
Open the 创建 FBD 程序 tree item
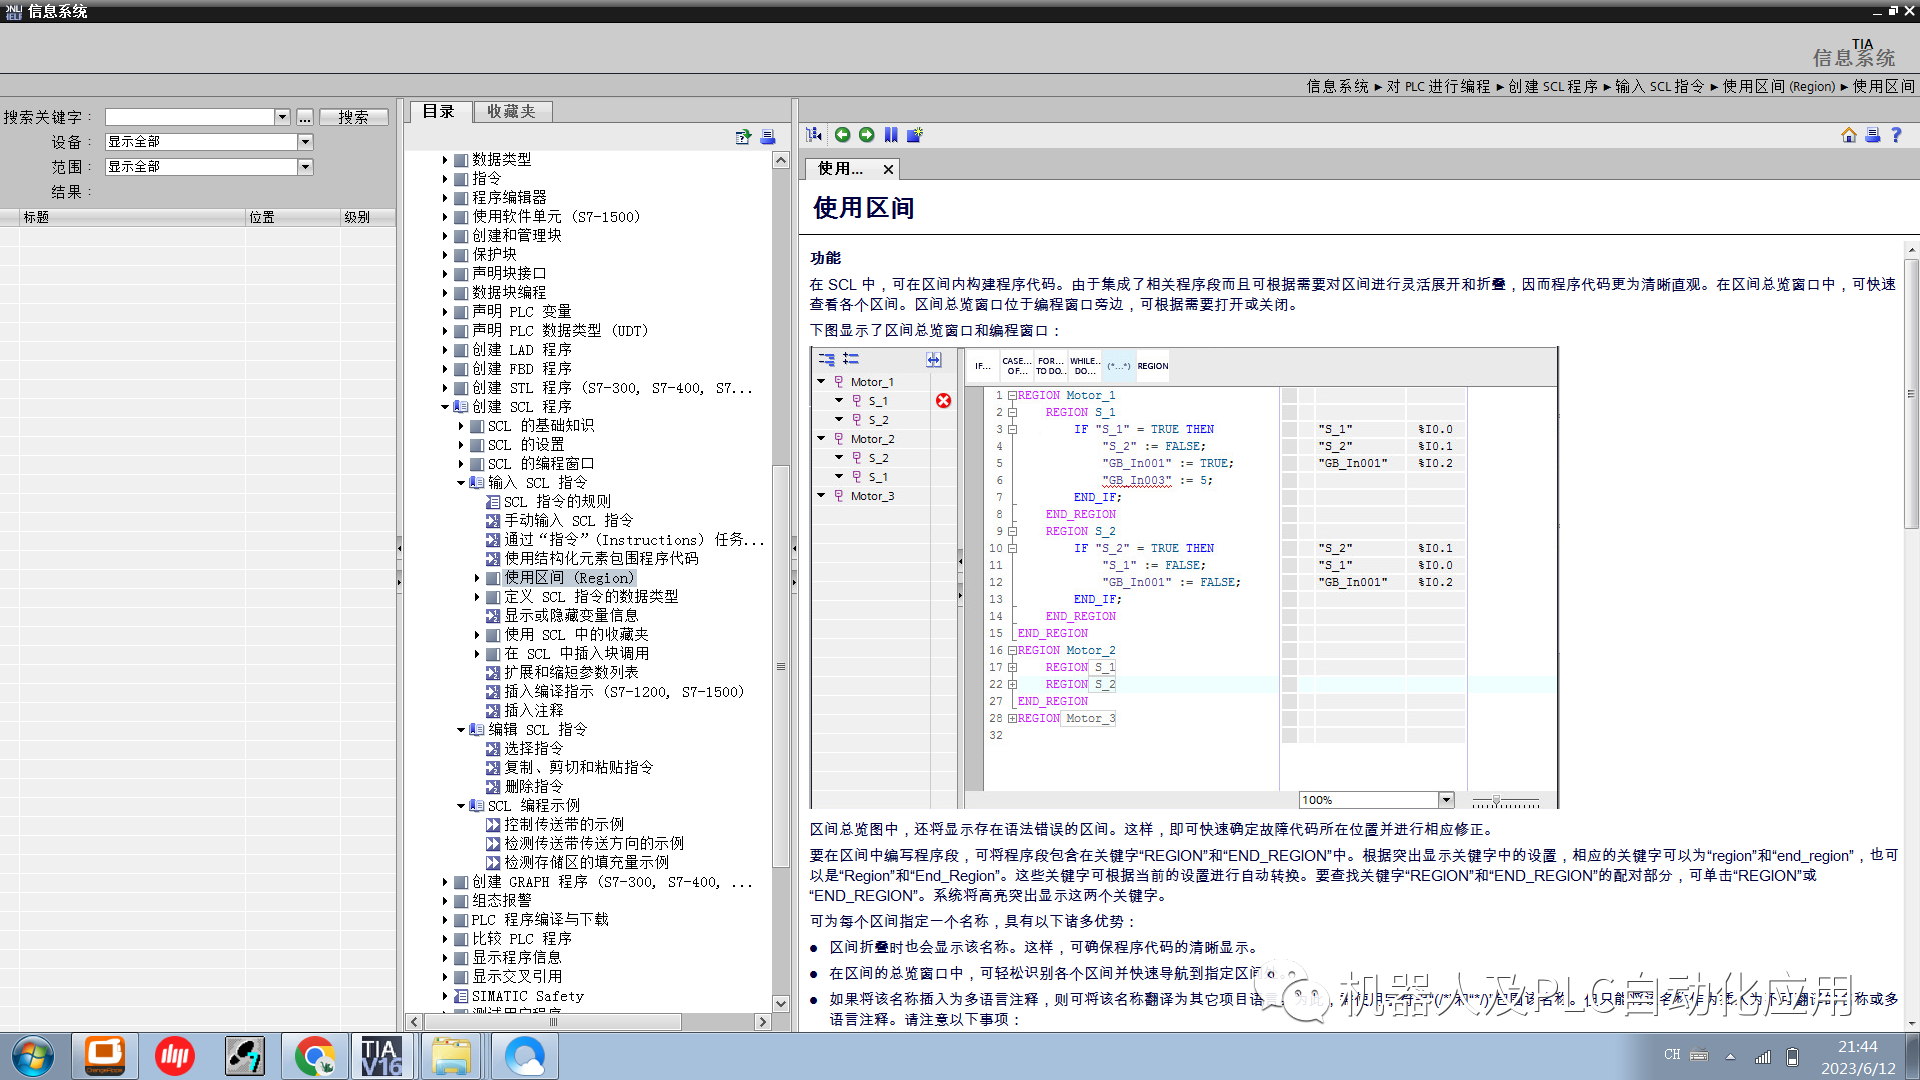[521, 369]
